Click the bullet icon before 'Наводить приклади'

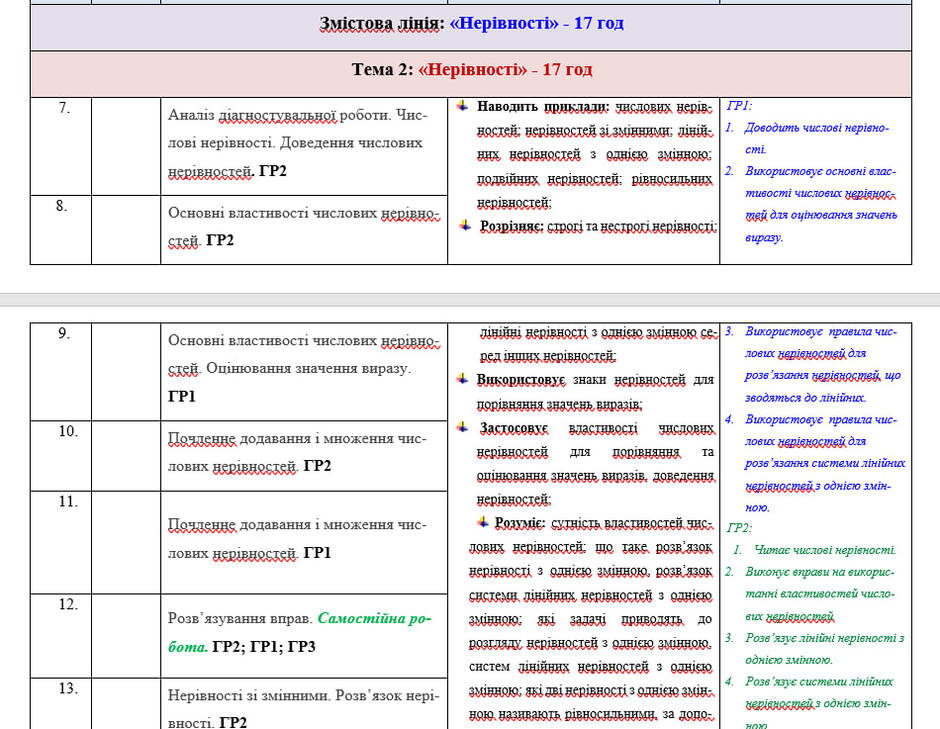(462, 106)
